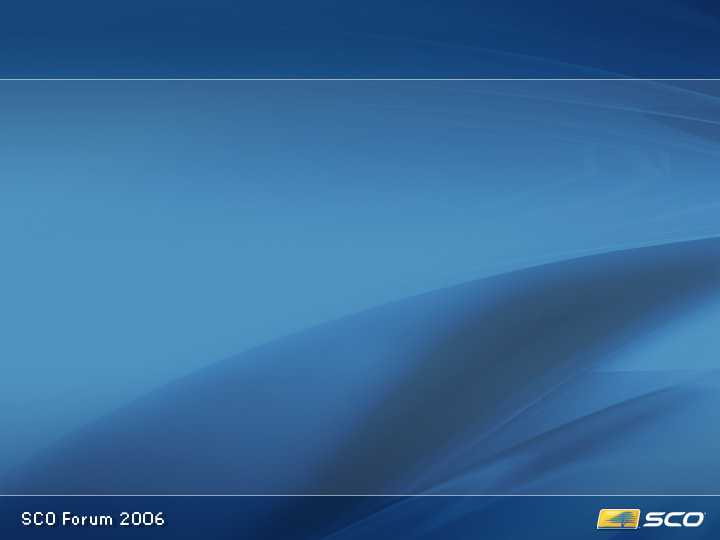The height and width of the screenshot is (540, 720).
Task: Click the tree graphic inside the yellow badge
Action: point(620,518)
